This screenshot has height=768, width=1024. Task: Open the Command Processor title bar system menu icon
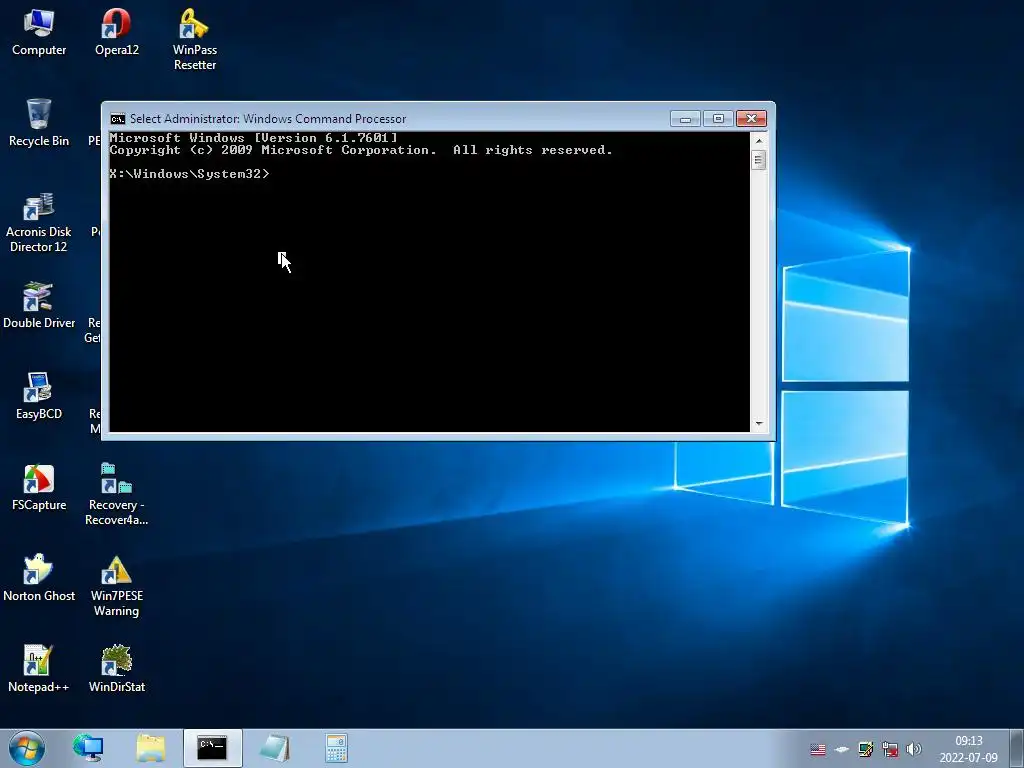pos(118,119)
